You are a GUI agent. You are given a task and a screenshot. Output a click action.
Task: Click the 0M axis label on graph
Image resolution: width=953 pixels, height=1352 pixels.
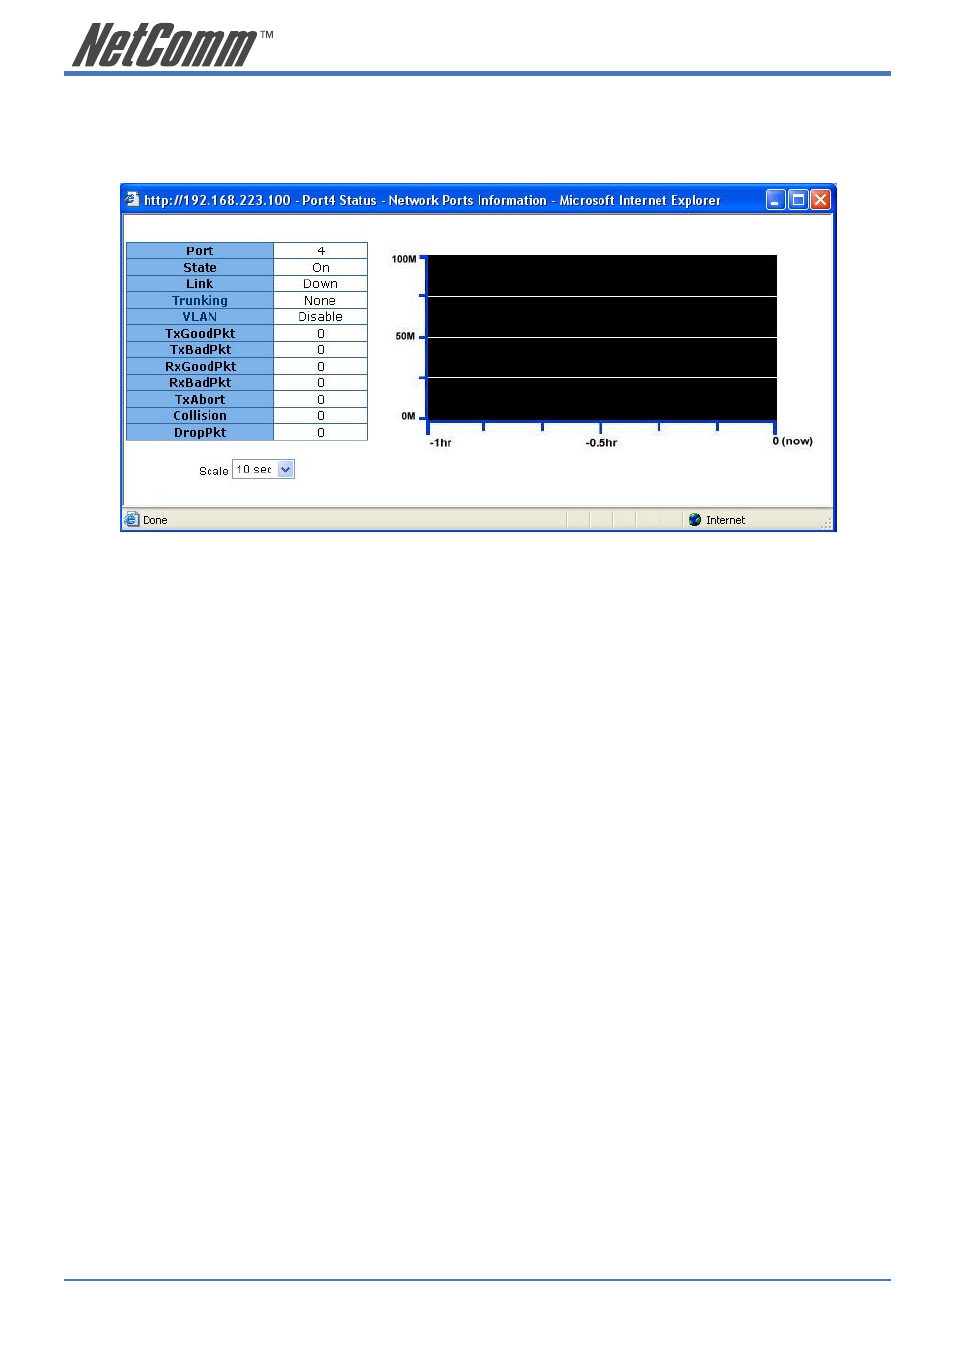(x=408, y=416)
